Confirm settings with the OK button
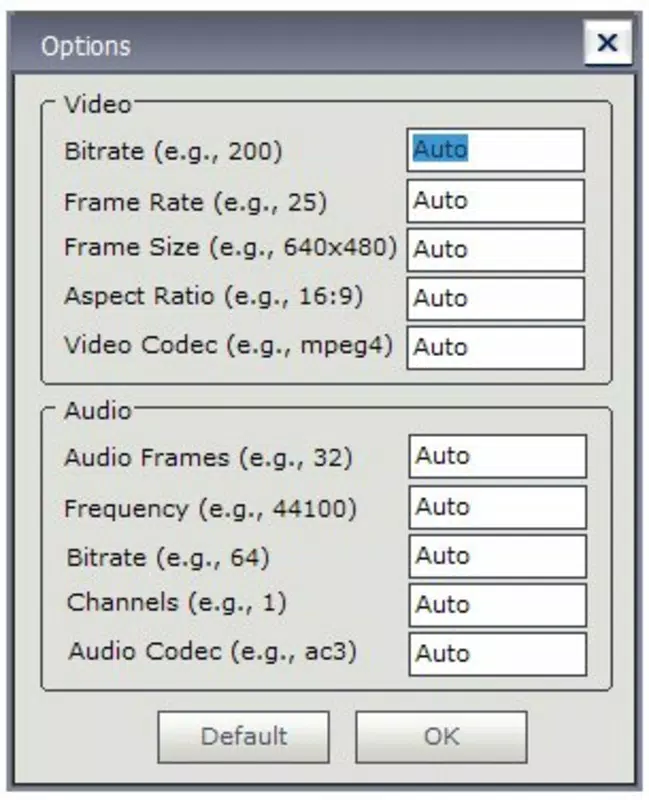The height and width of the screenshot is (800, 649). click(441, 737)
